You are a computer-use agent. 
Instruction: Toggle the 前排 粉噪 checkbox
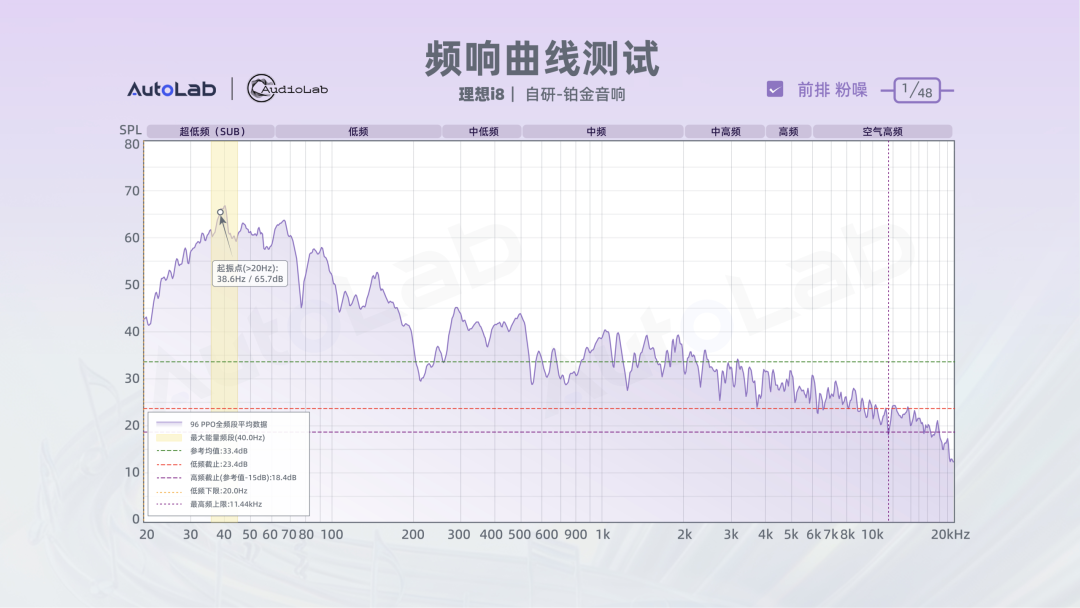[x=775, y=90]
